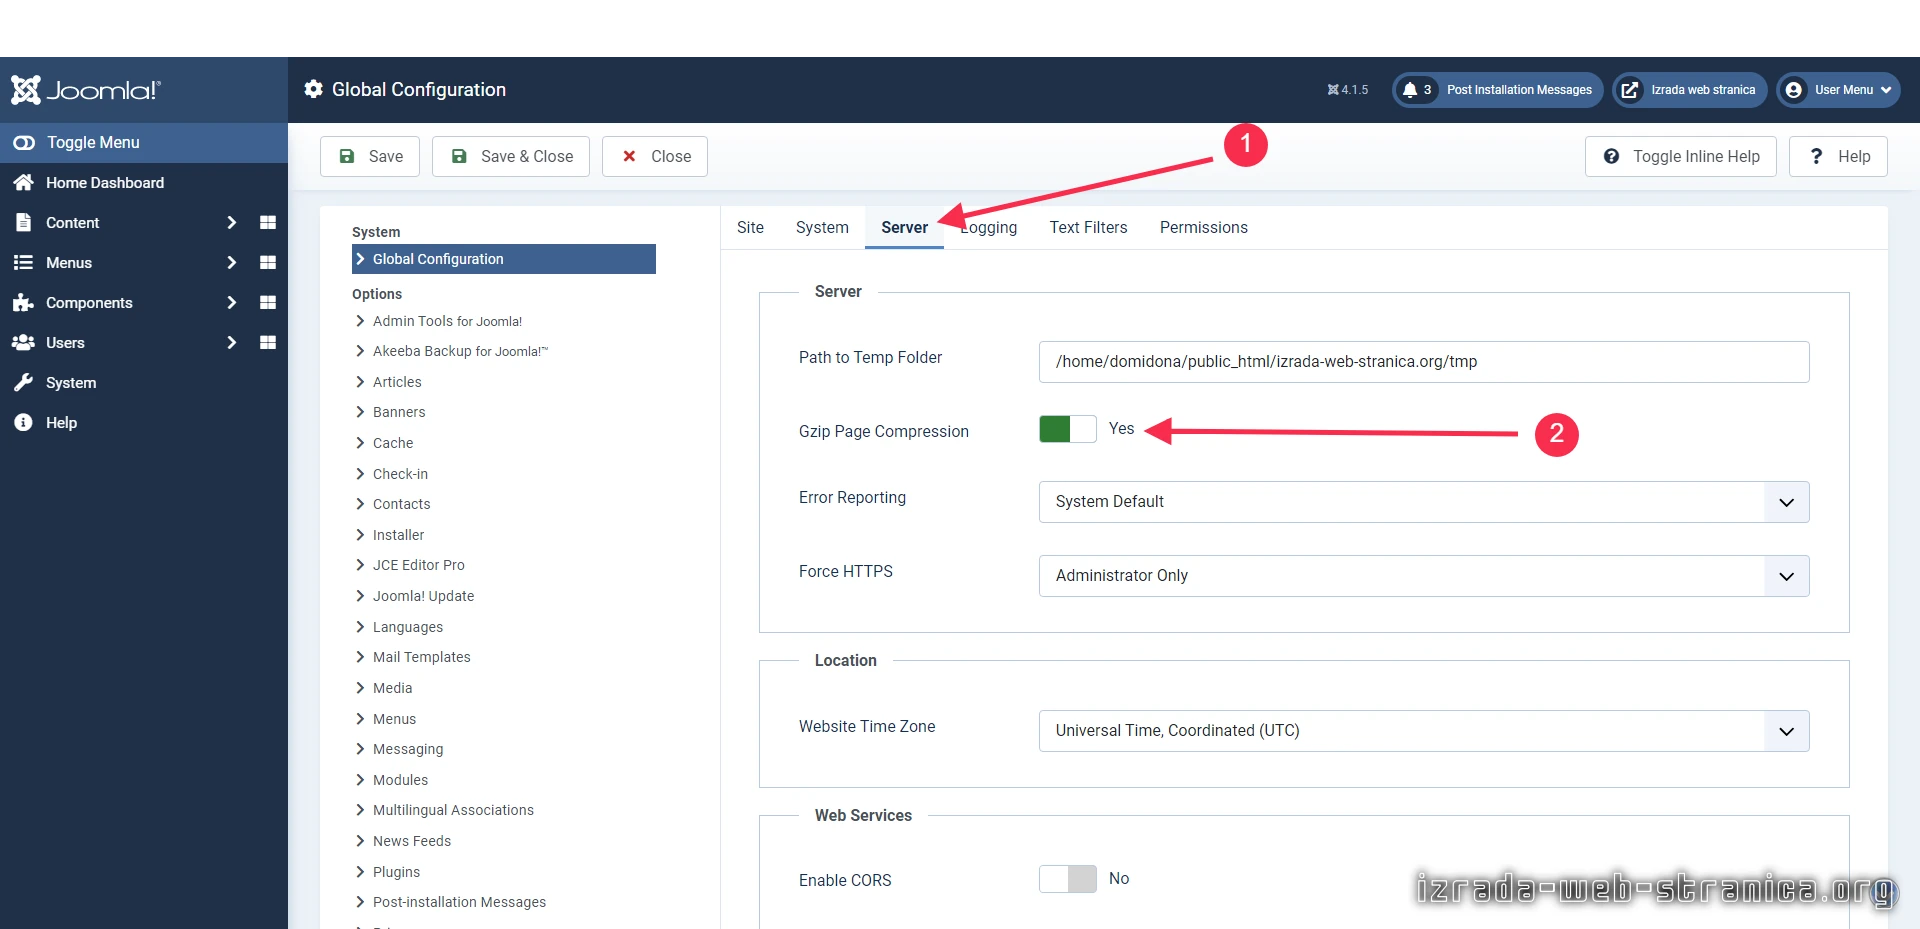
Task: Select Global Configuration in System list
Action: coord(504,259)
